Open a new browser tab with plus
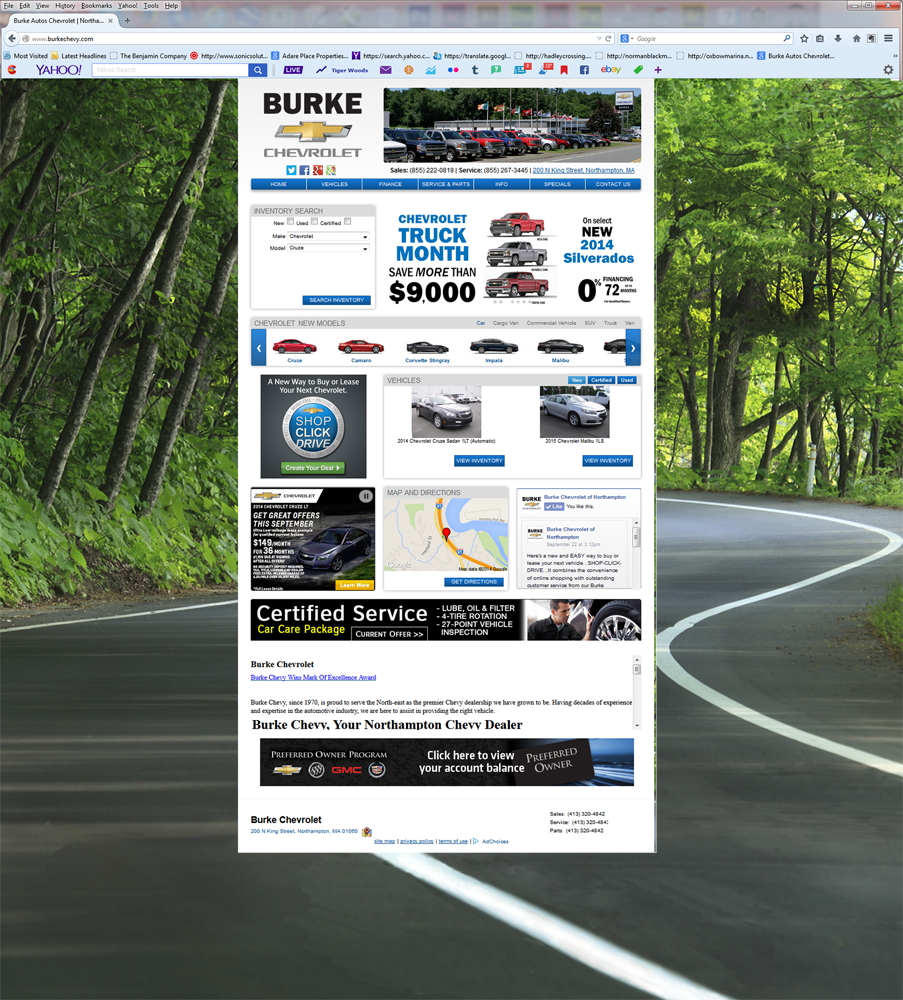Viewport: 903px width, 1000px height. (x=127, y=20)
